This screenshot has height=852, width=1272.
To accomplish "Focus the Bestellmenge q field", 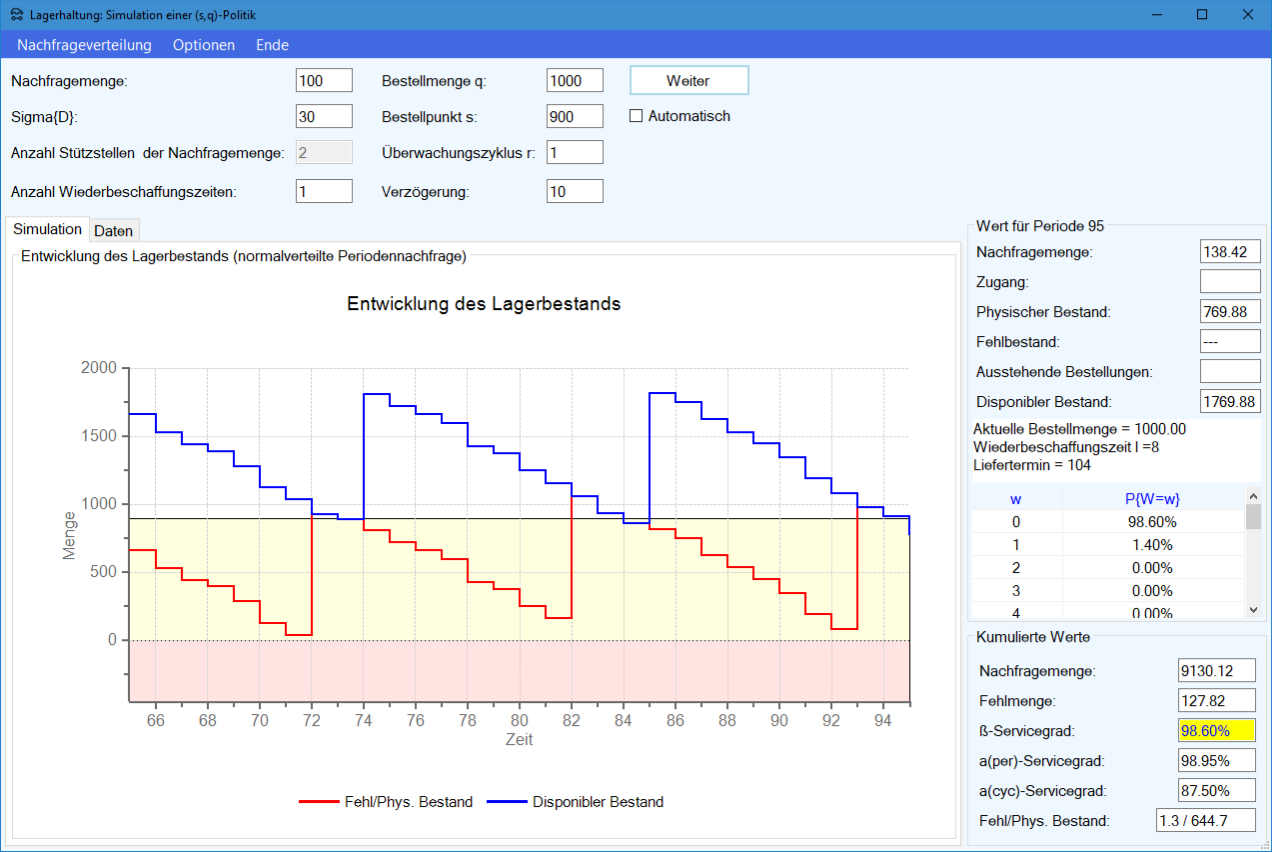I will click(575, 81).
